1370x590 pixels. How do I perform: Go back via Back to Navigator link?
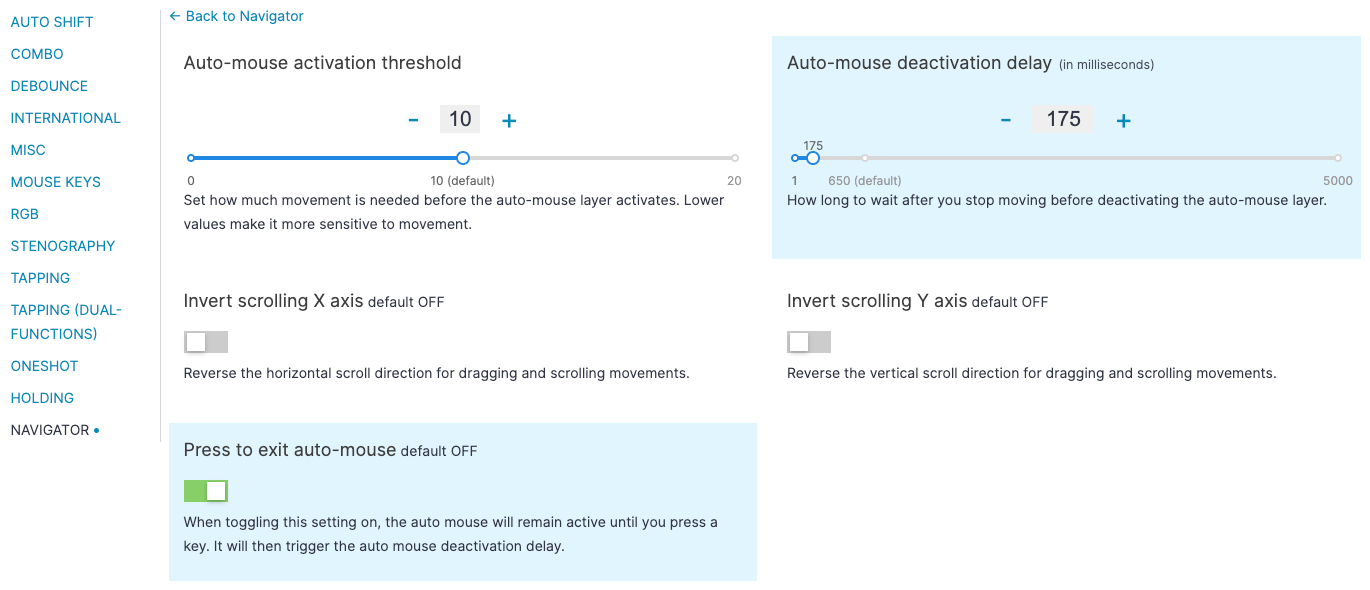(237, 16)
